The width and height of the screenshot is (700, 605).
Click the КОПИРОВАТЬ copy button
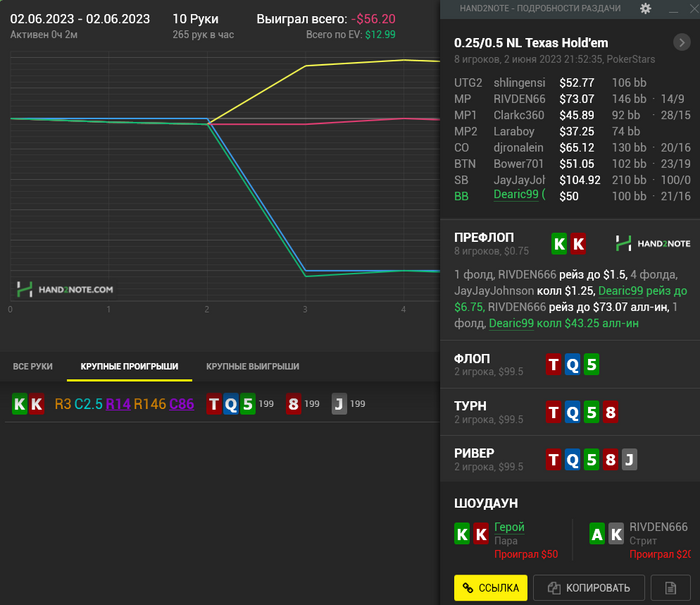(589, 588)
